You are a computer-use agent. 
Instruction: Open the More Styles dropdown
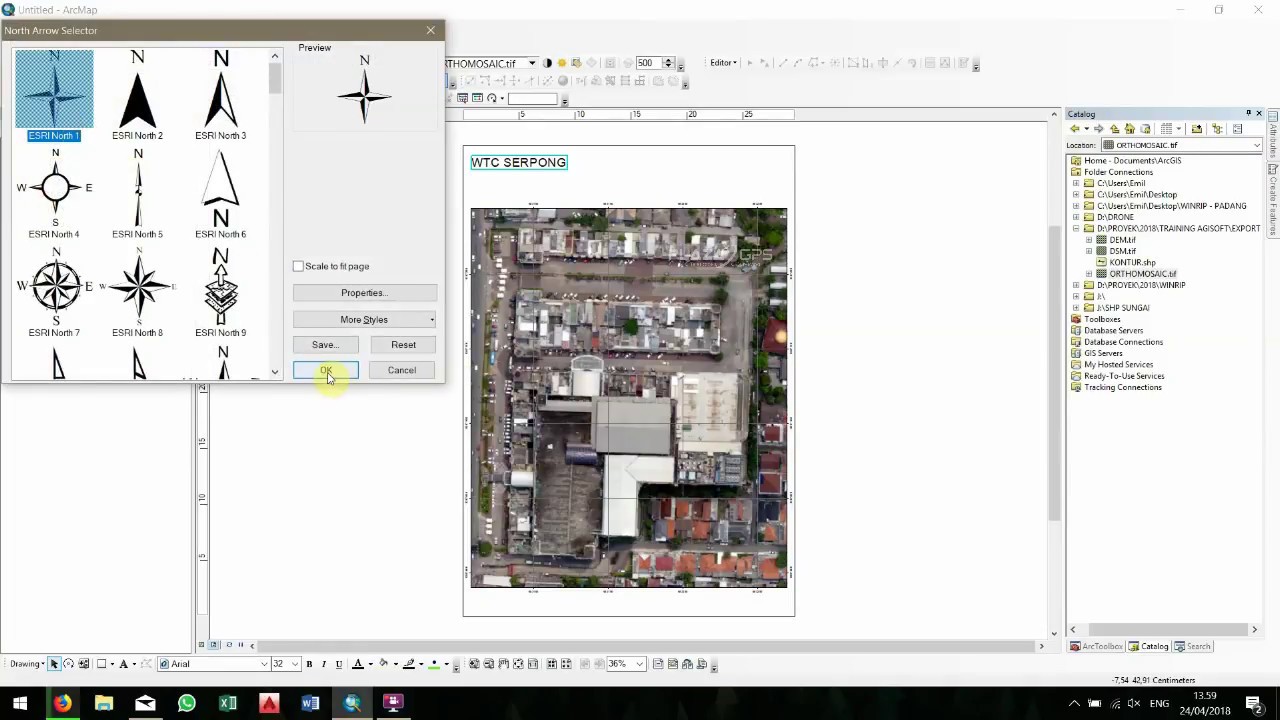pyautogui.click(x=365, y=320)
